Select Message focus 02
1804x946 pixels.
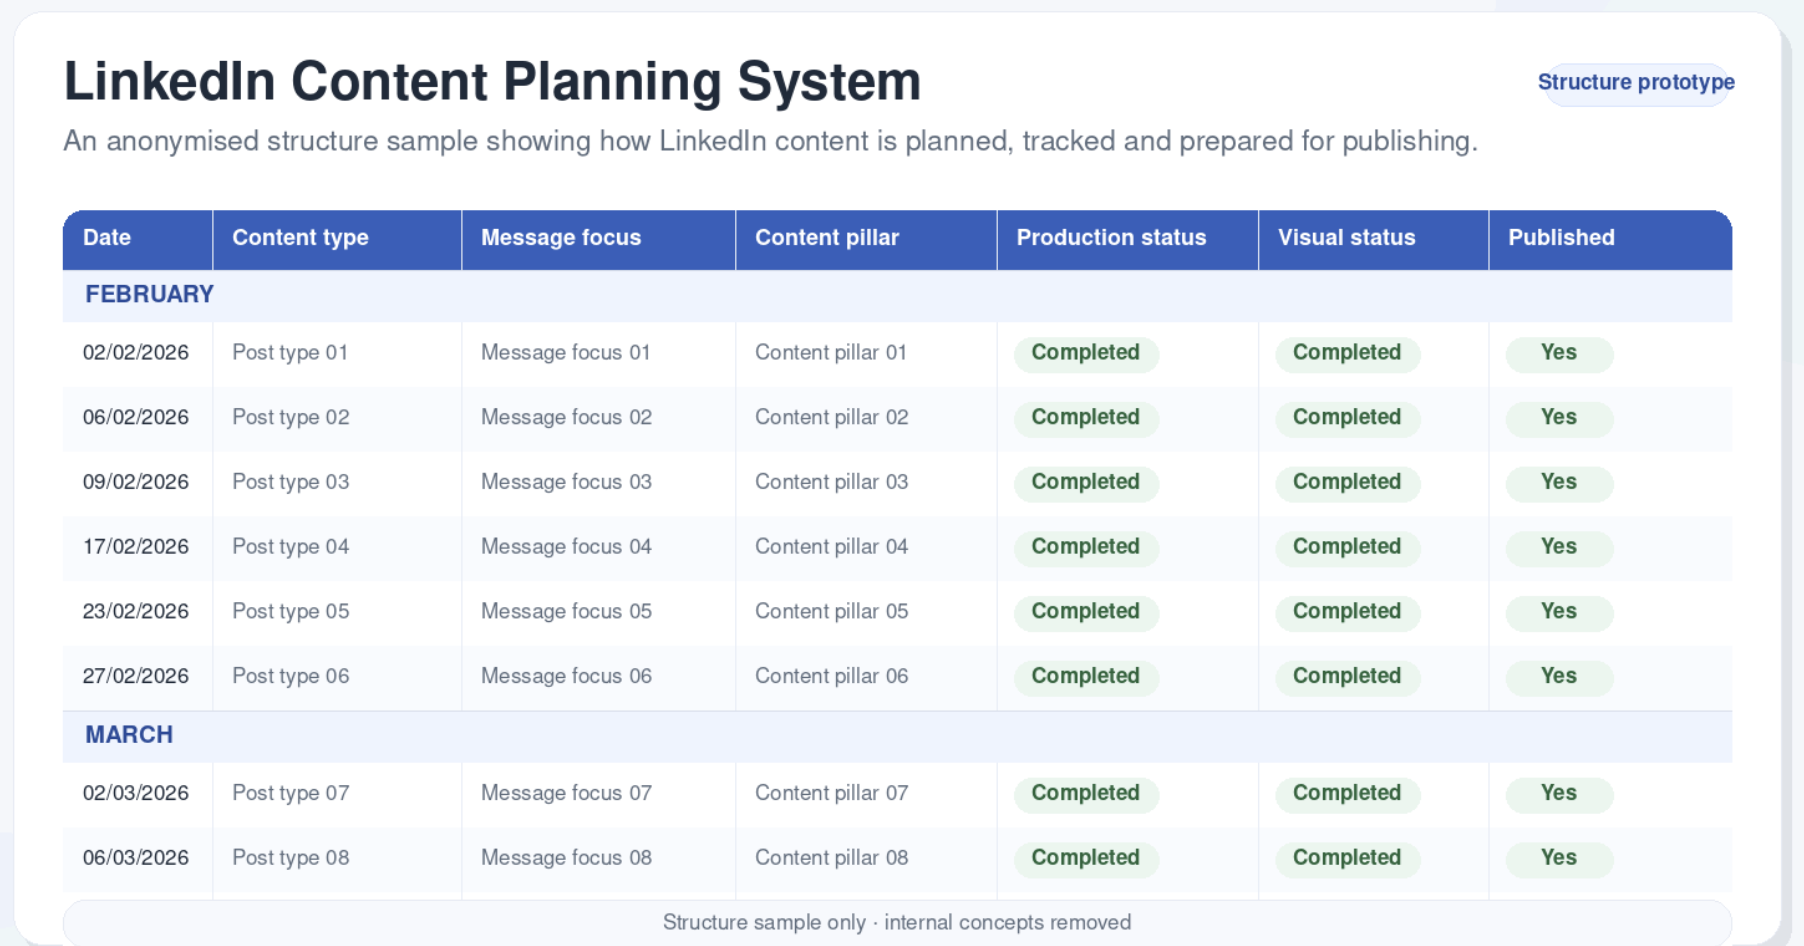point(566,418)
